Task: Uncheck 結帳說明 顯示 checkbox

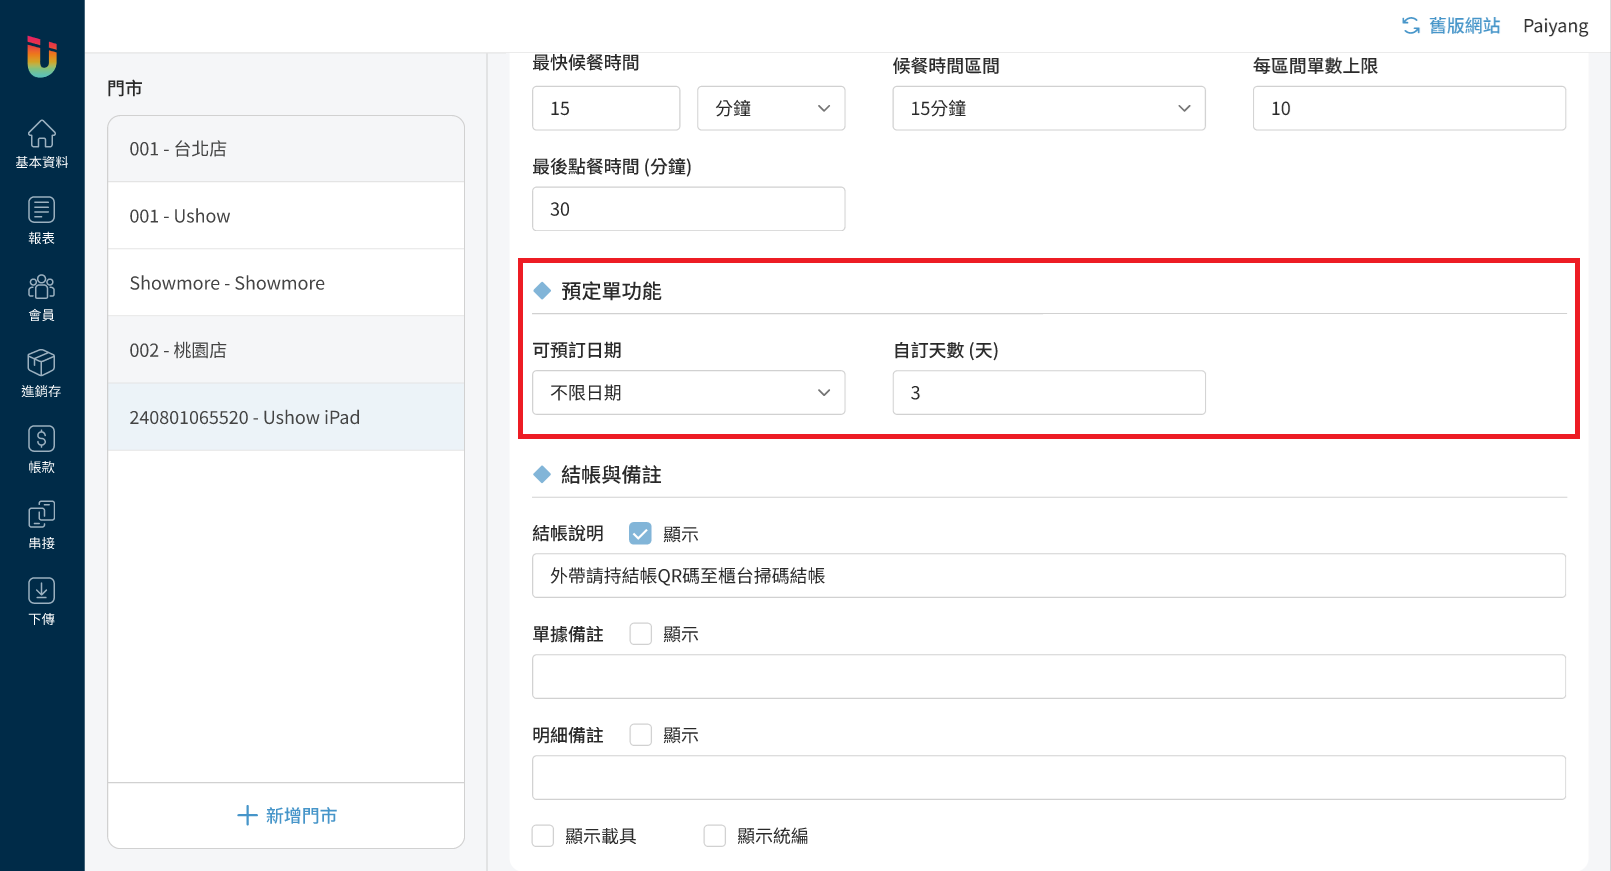Action: pos(640,534)
